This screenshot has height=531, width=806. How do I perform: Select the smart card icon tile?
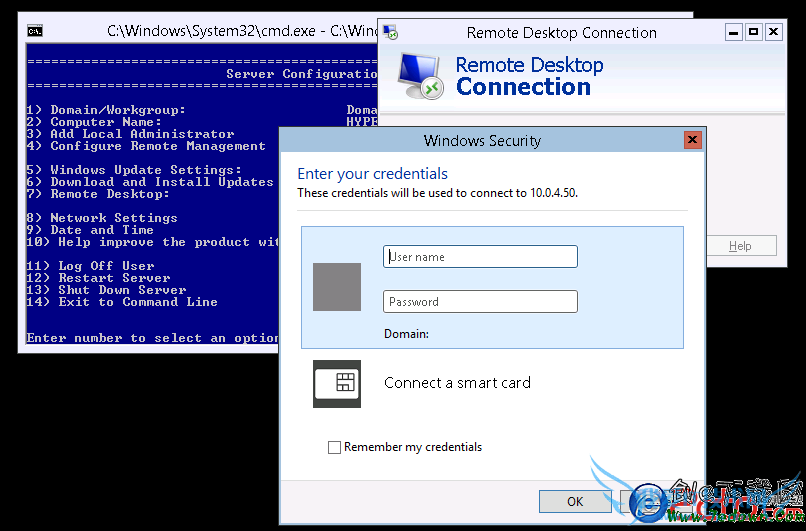pyautogui.click(x=337, y=383)
